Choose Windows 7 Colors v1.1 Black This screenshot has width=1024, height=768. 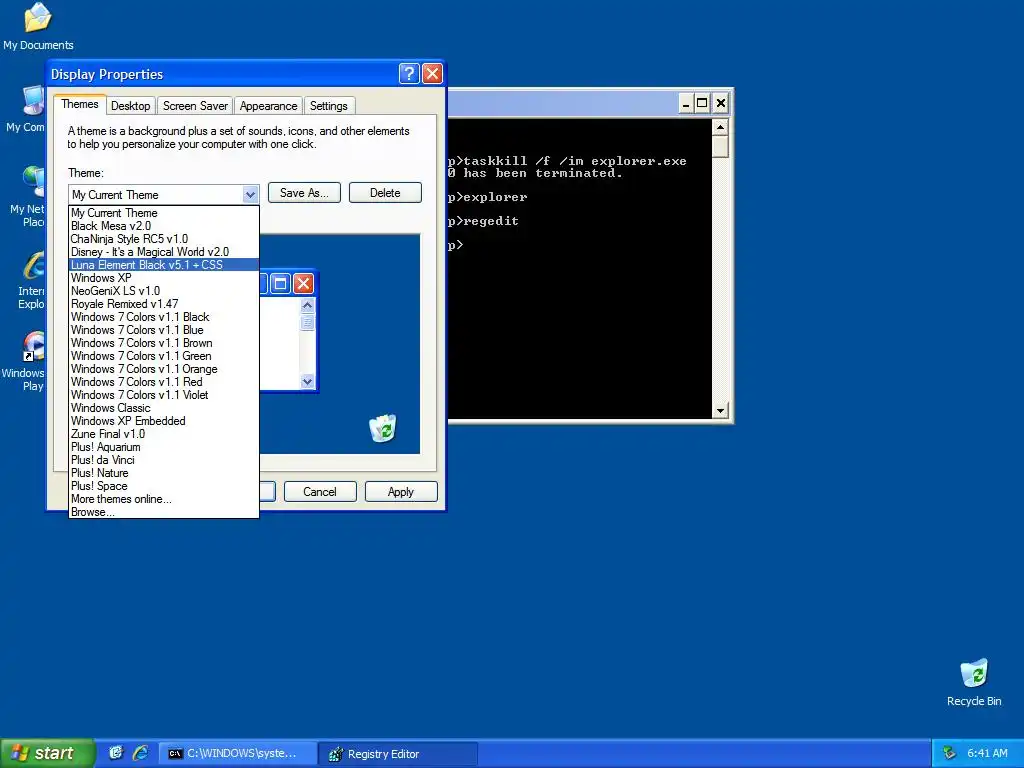(x=164, y=317)
